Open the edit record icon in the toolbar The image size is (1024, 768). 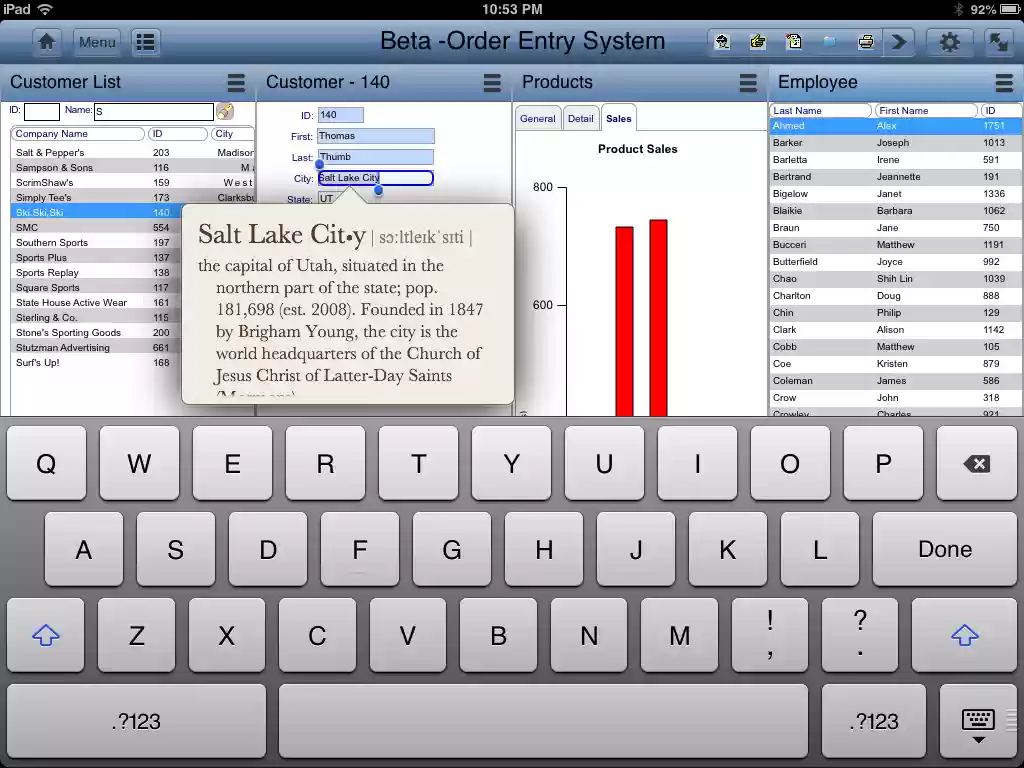(793, 41)
